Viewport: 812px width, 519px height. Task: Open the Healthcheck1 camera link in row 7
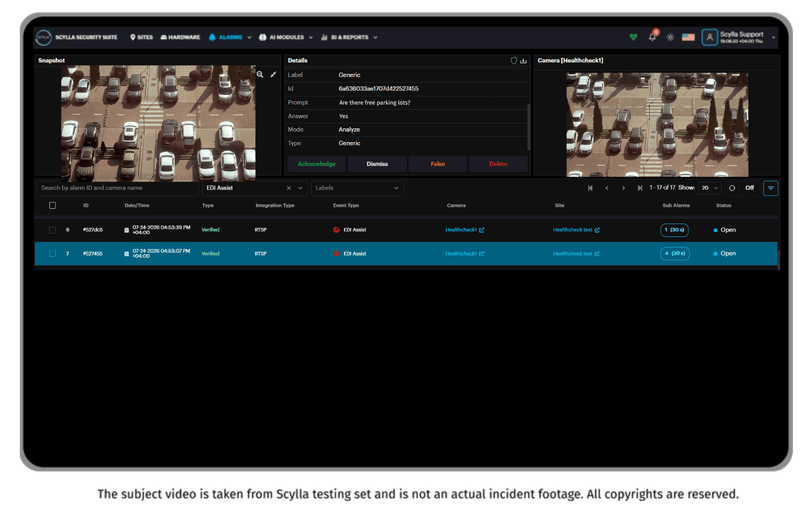click(x=465, y=254)
